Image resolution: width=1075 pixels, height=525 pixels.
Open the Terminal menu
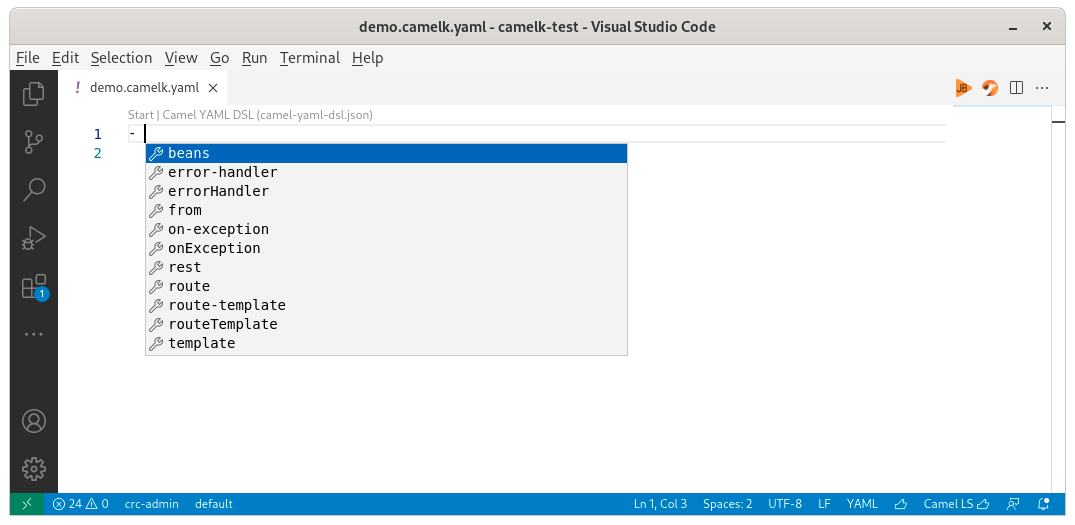[x=310, y=58]
